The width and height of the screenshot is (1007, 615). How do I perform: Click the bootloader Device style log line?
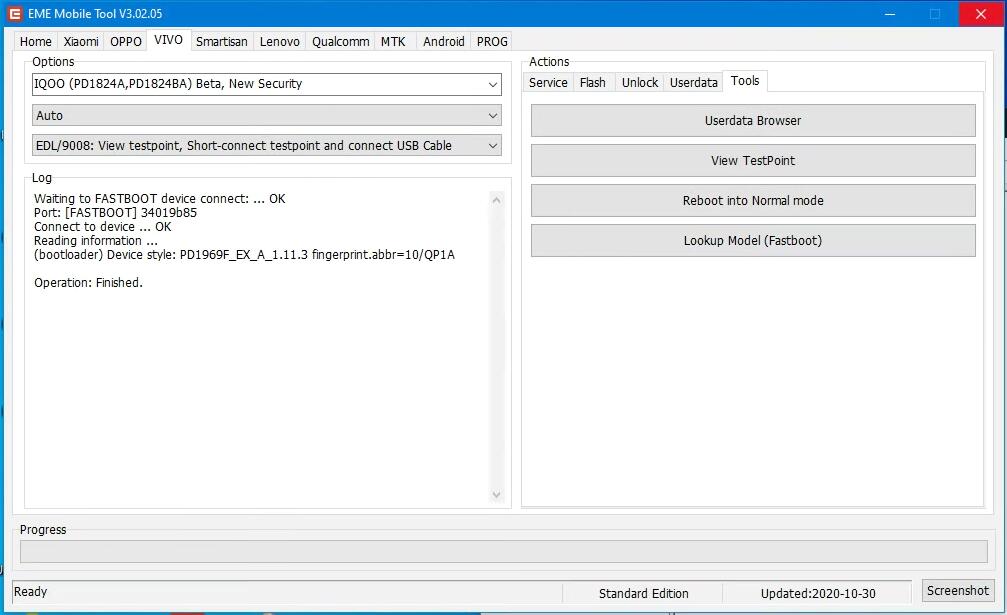pos(244,255)
